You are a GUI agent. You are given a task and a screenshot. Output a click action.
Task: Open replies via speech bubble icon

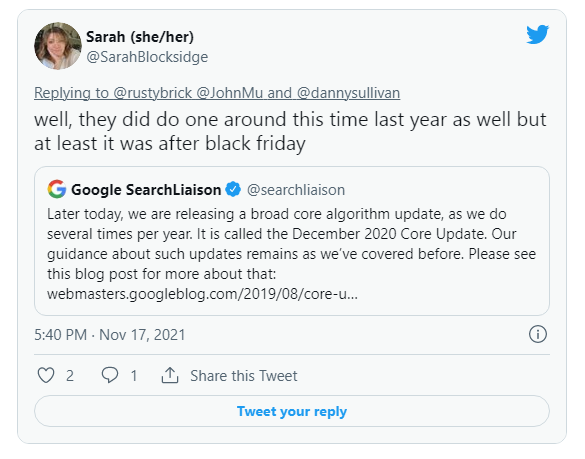click(x=110, y=375)
